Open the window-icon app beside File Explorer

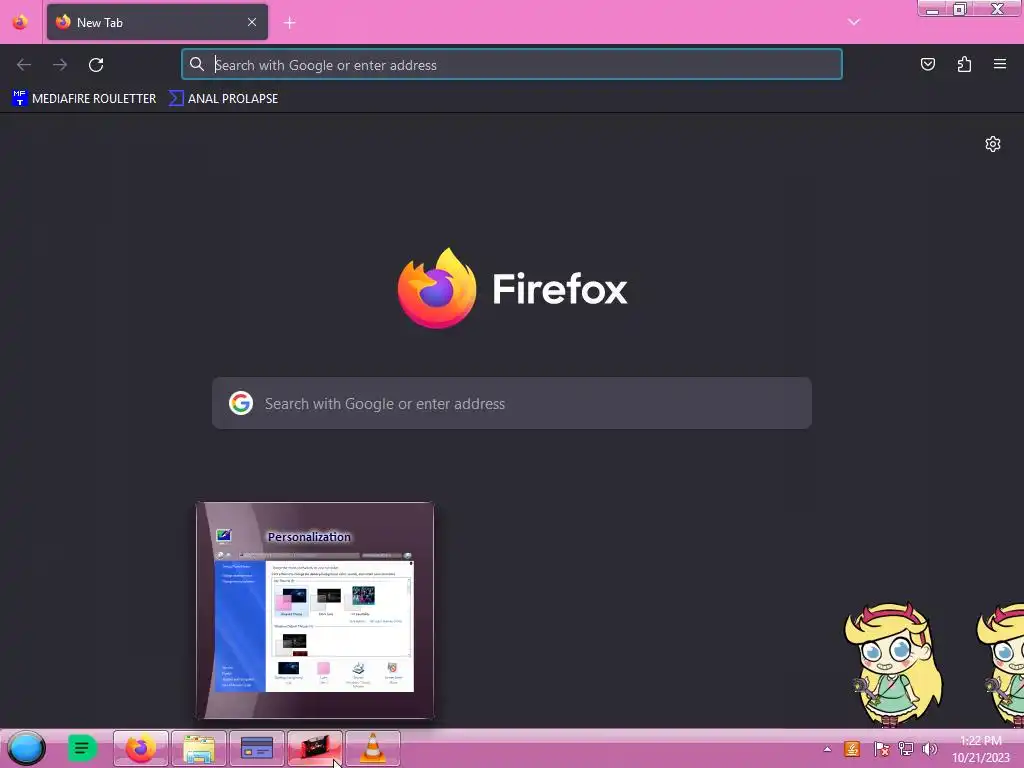[257, 748]
